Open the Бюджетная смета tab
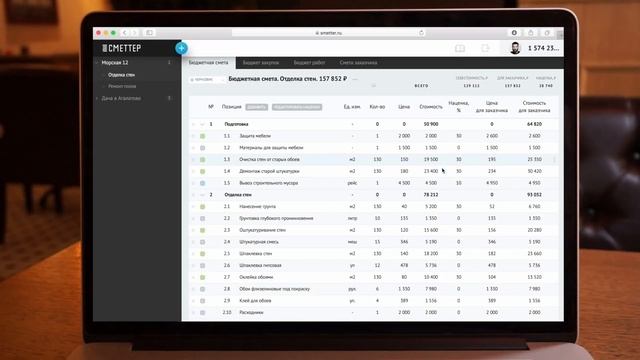Viewport: 640px width, 360px height. 209,63
